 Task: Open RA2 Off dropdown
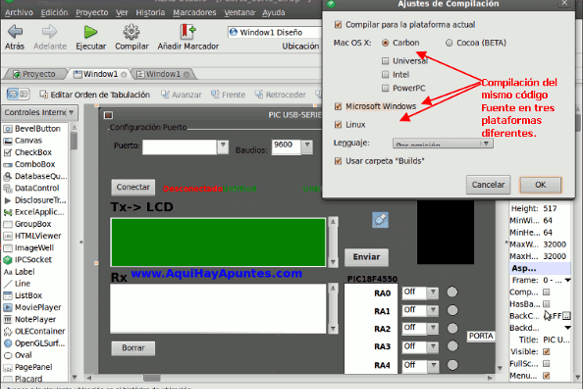tap(433, 328)
